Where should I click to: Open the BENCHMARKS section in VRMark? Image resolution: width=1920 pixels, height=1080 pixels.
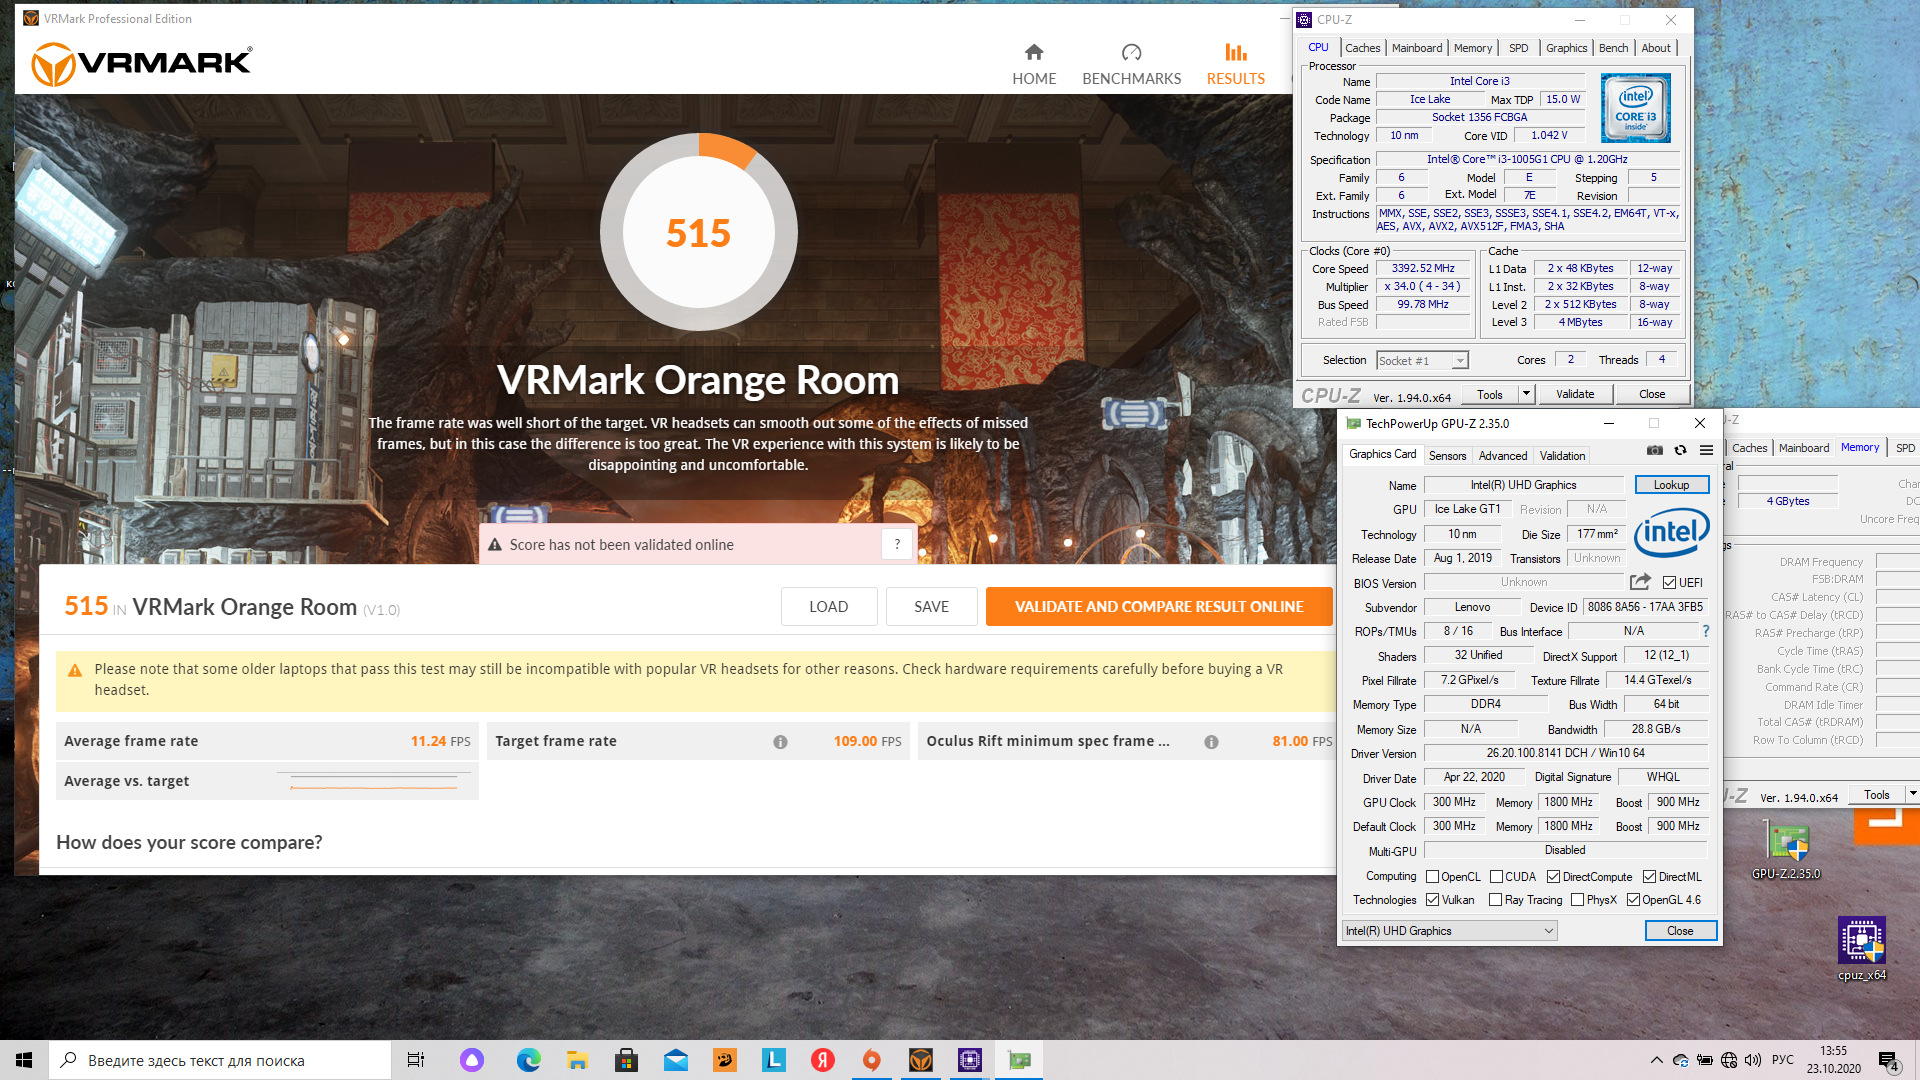1131,64
